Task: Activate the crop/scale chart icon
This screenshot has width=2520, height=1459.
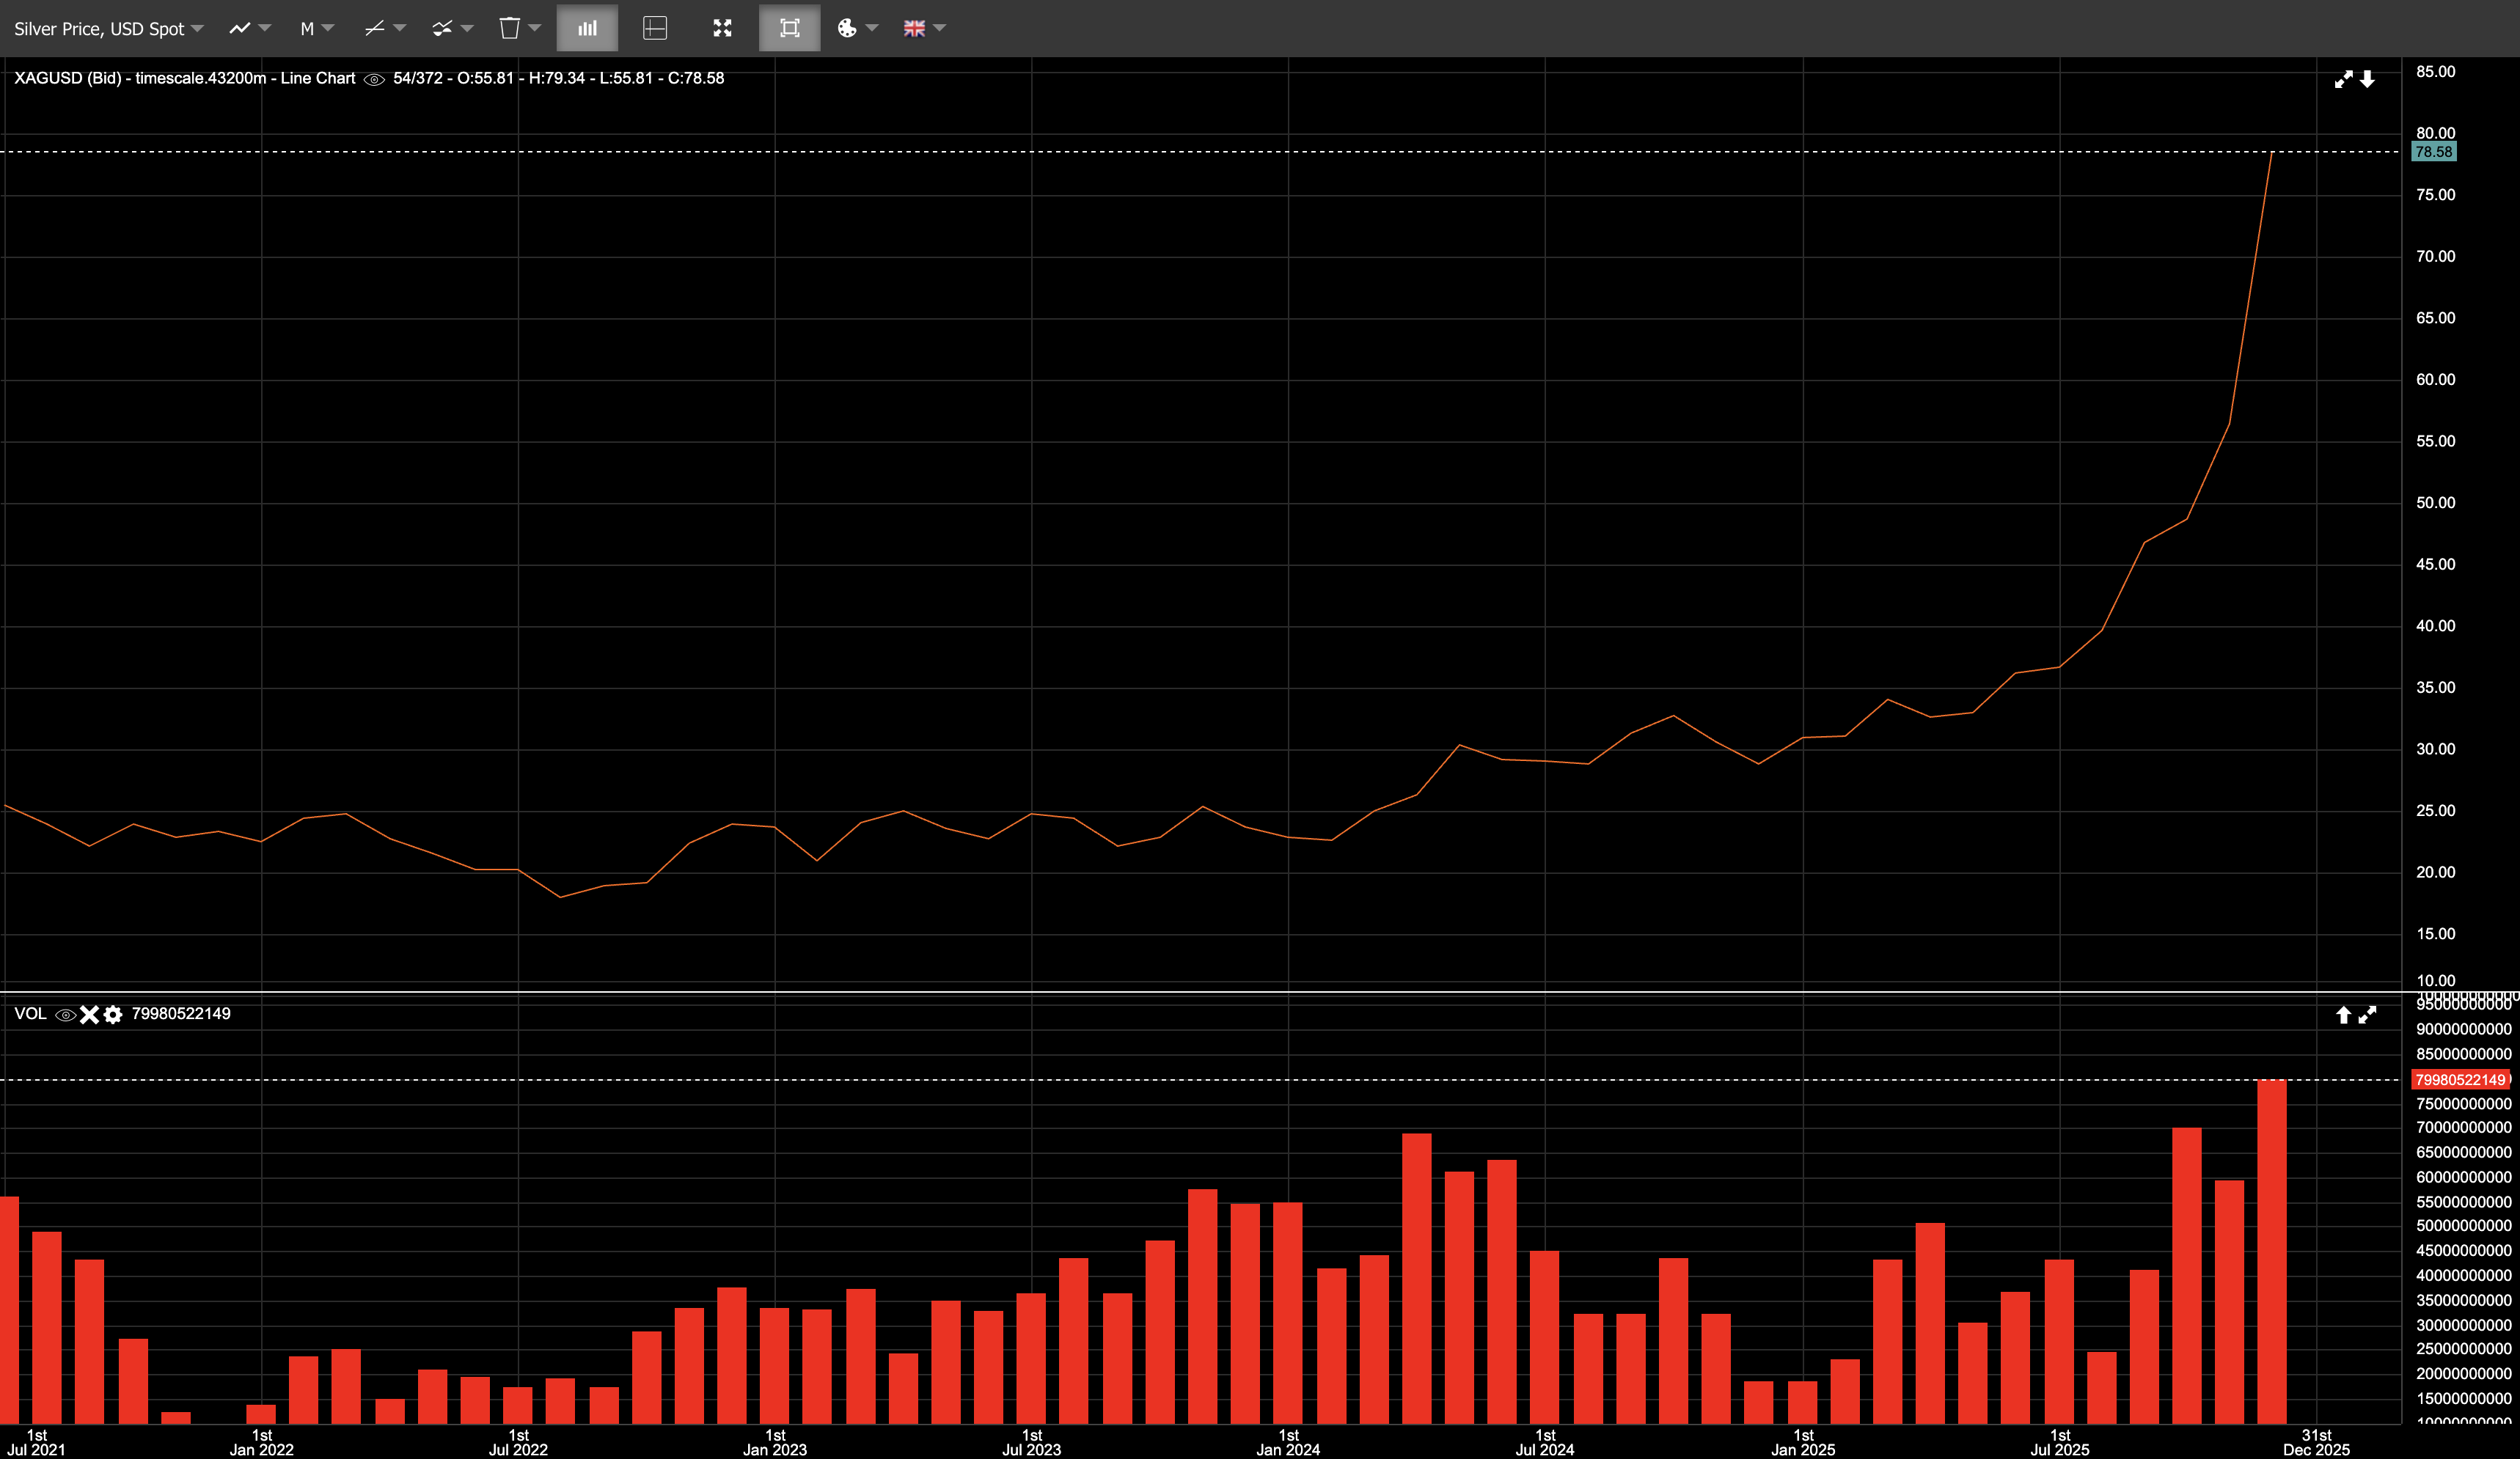Action: pyautogui.click(x=790, y=28)
